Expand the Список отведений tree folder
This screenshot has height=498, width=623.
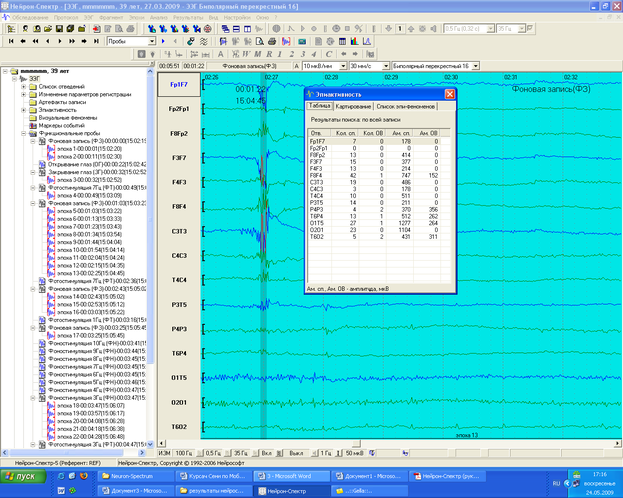(x=23, y=88)
